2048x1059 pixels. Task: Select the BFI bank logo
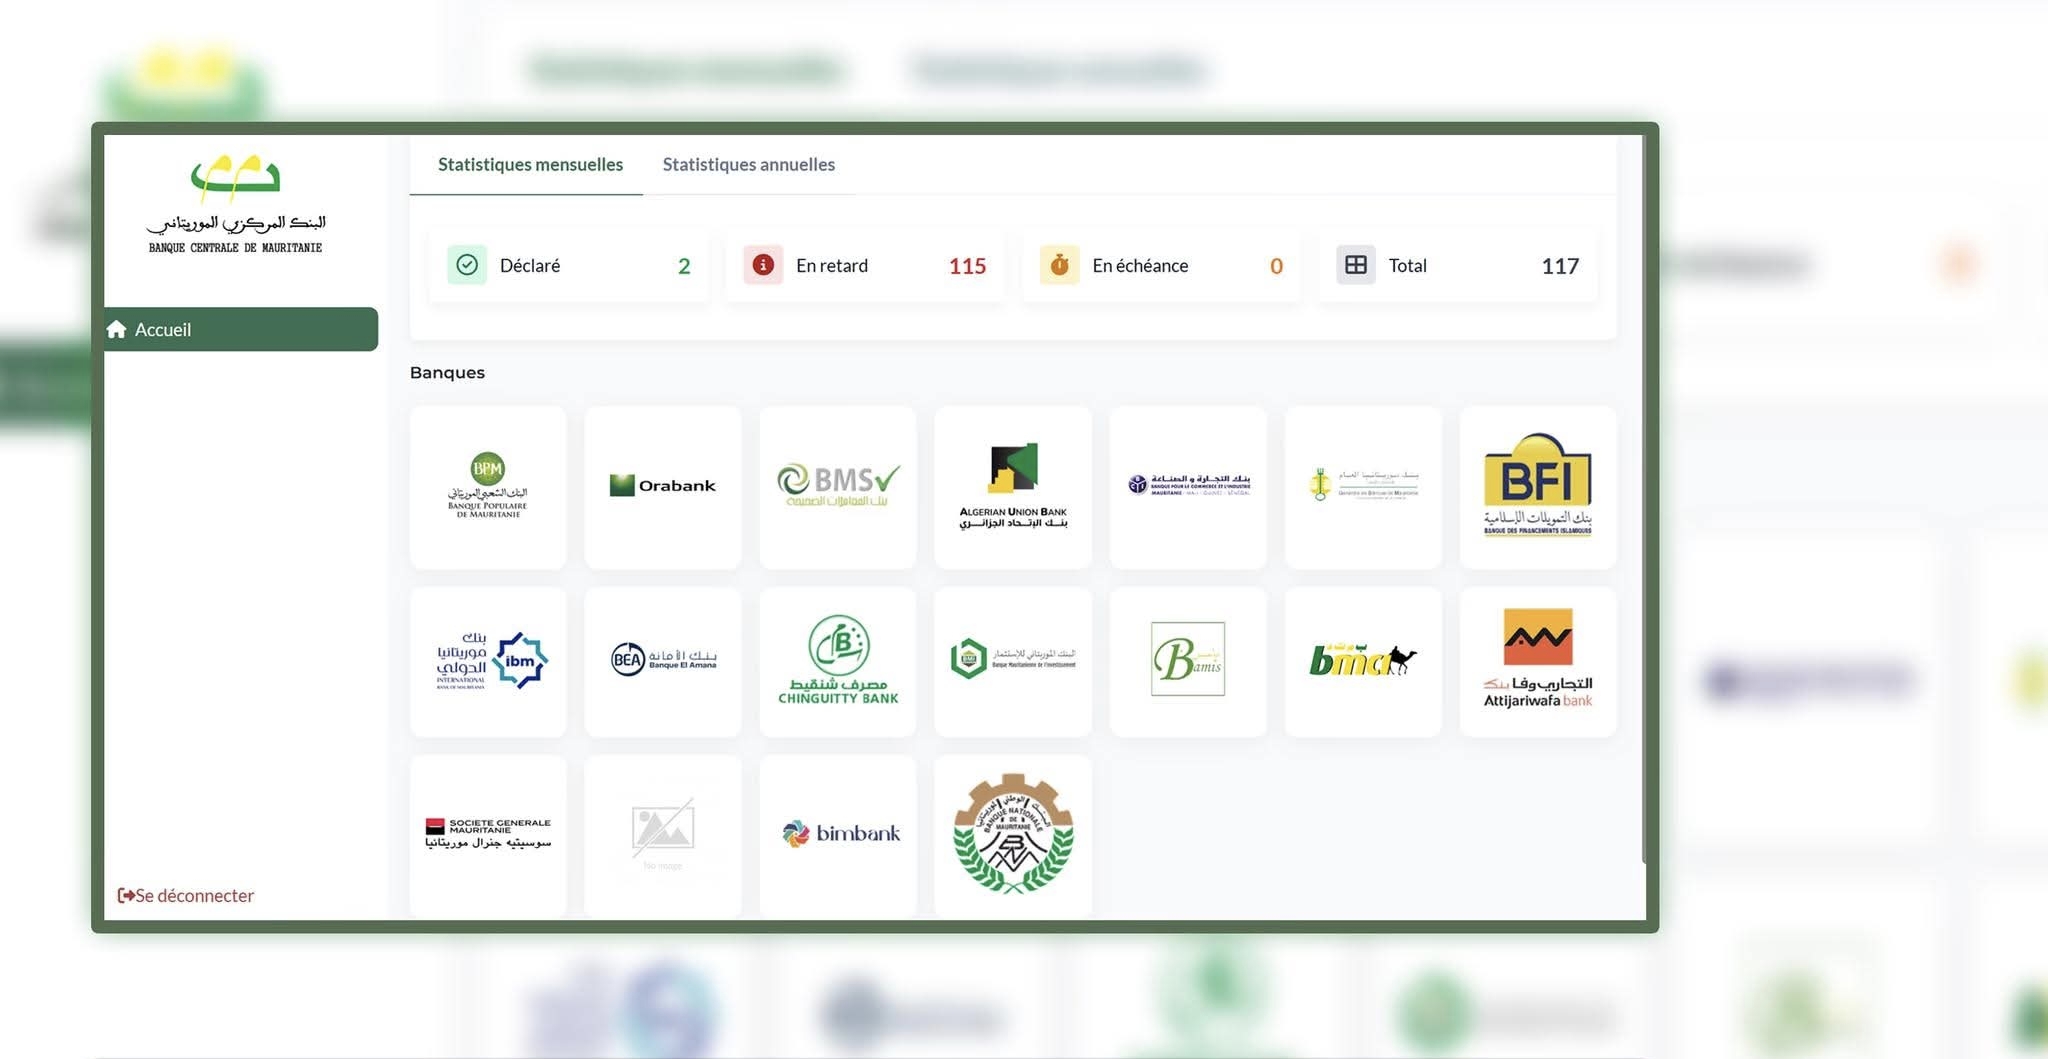coord(1537,486)
